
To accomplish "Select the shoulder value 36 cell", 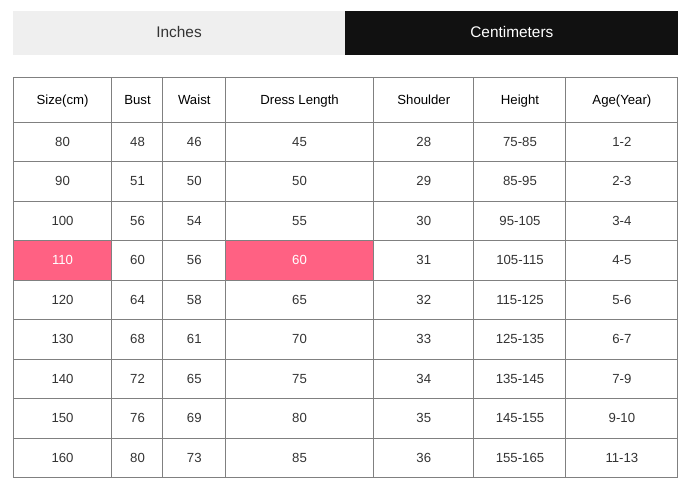I will point(423,458).
